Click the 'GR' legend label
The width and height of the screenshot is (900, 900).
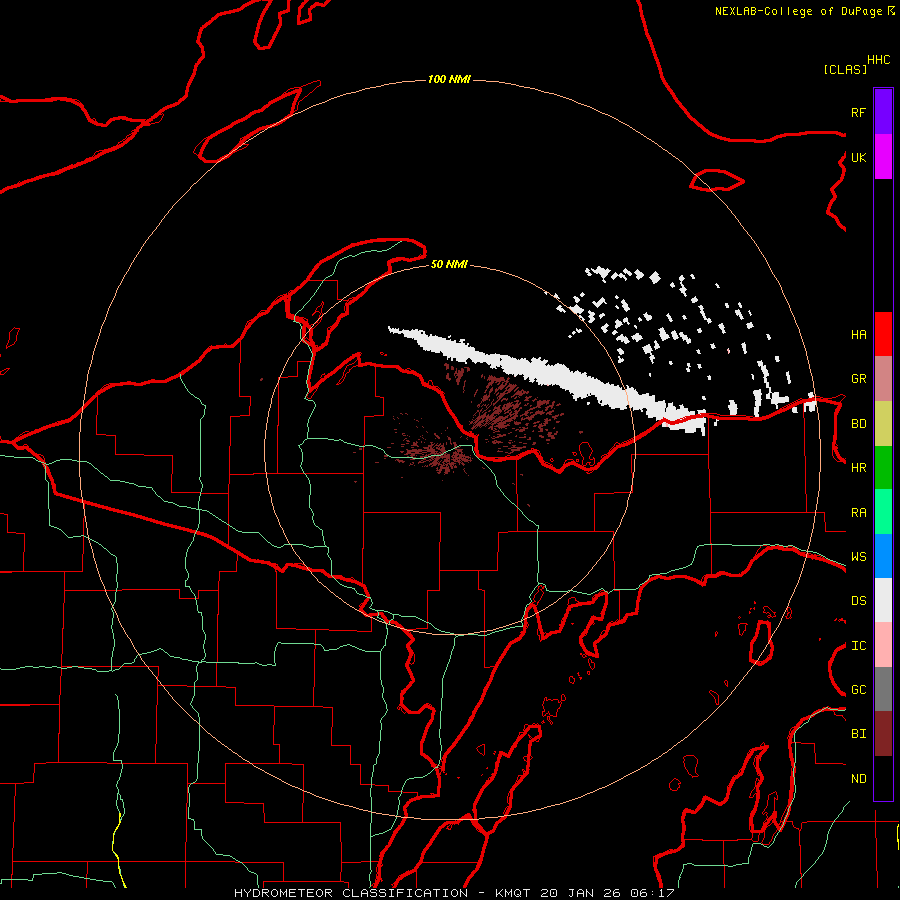point(858,379)
